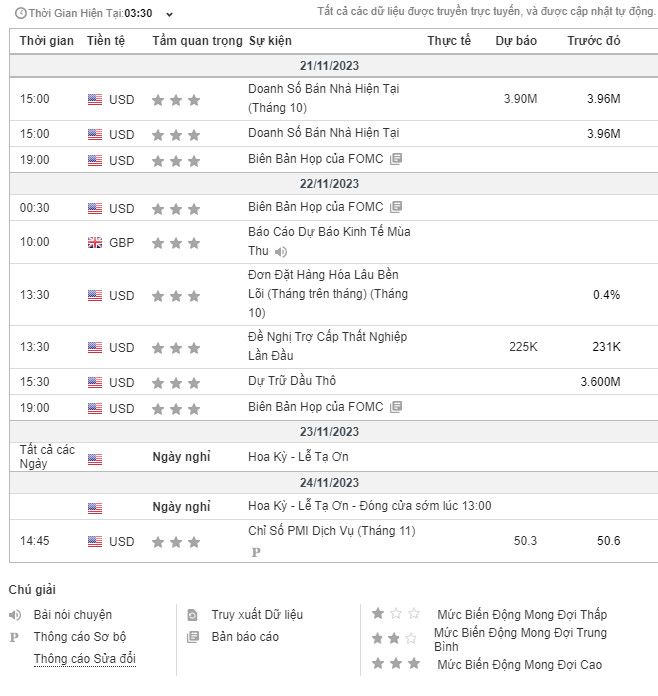Click preliminary P icon under PMI Dịch Vụ
The image size is (658, 696).
click(x=254, y=552)
